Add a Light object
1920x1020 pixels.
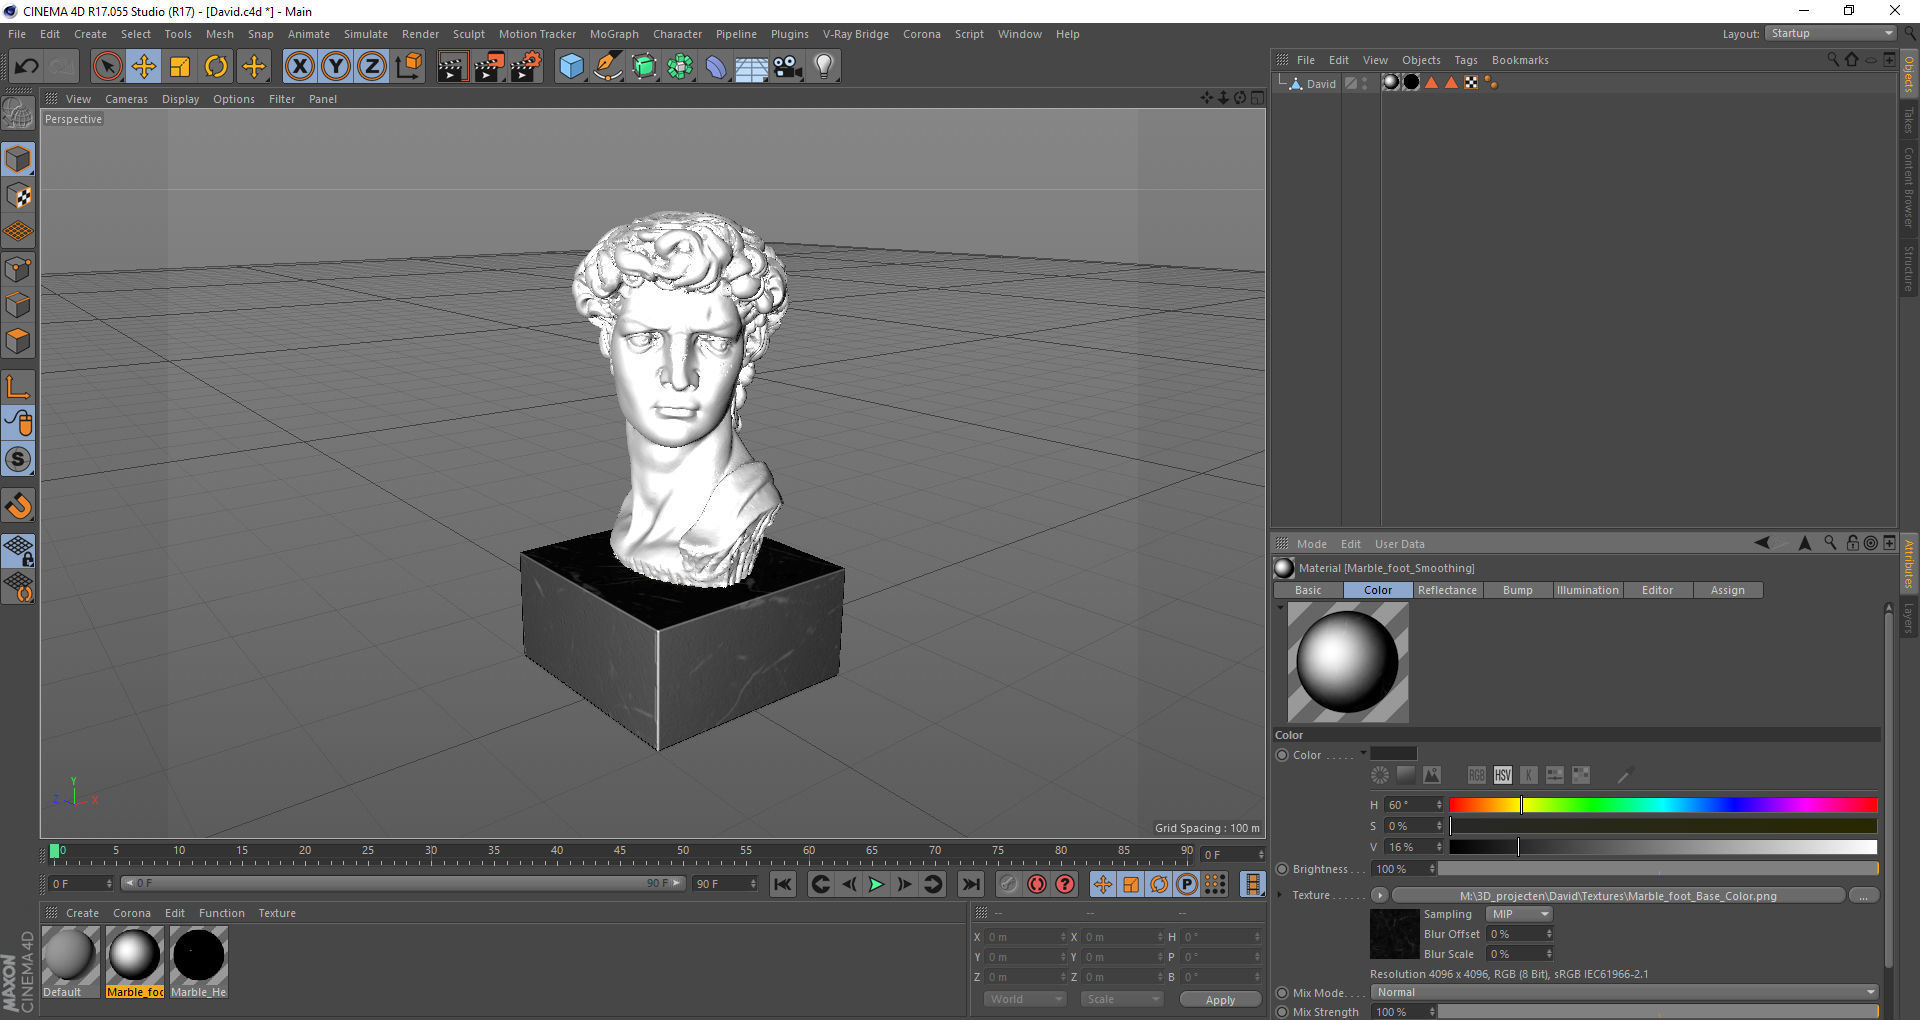coord(824,67)
